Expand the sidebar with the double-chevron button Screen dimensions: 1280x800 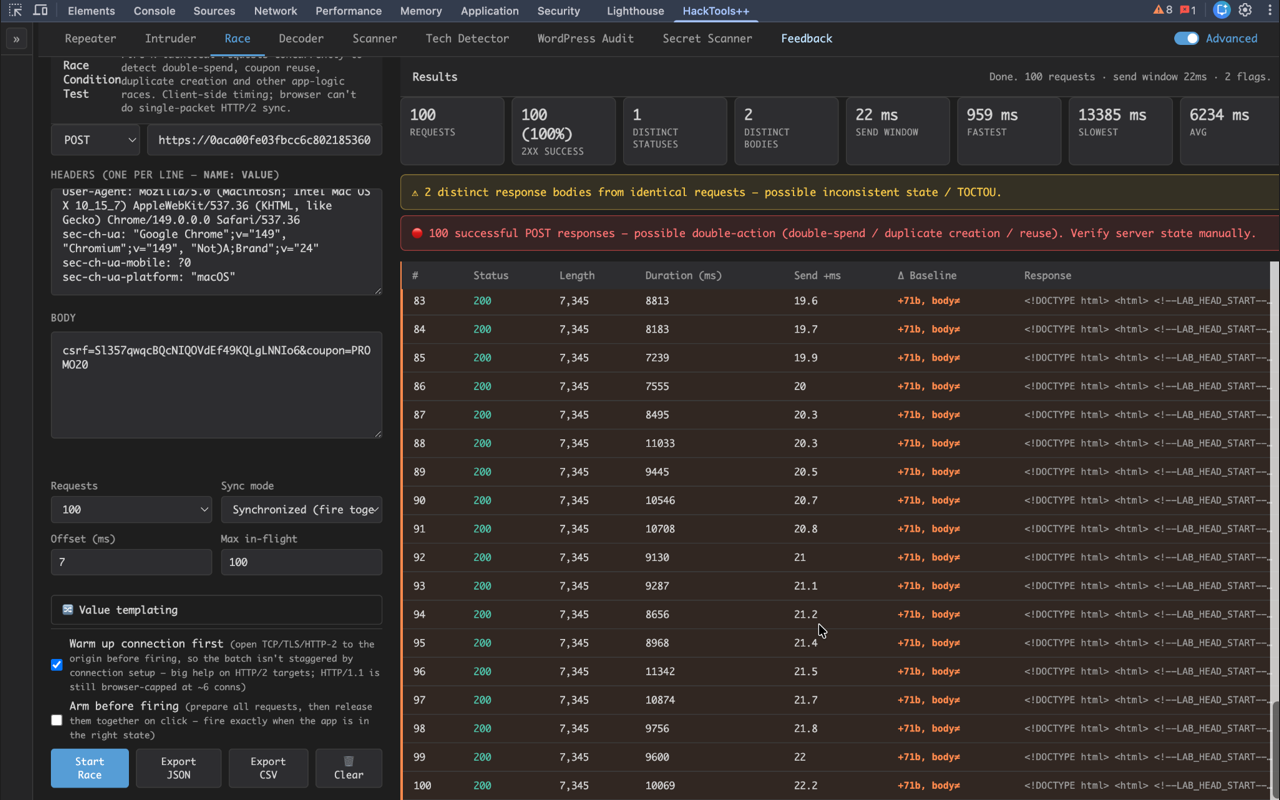click(x=16, y=39)
